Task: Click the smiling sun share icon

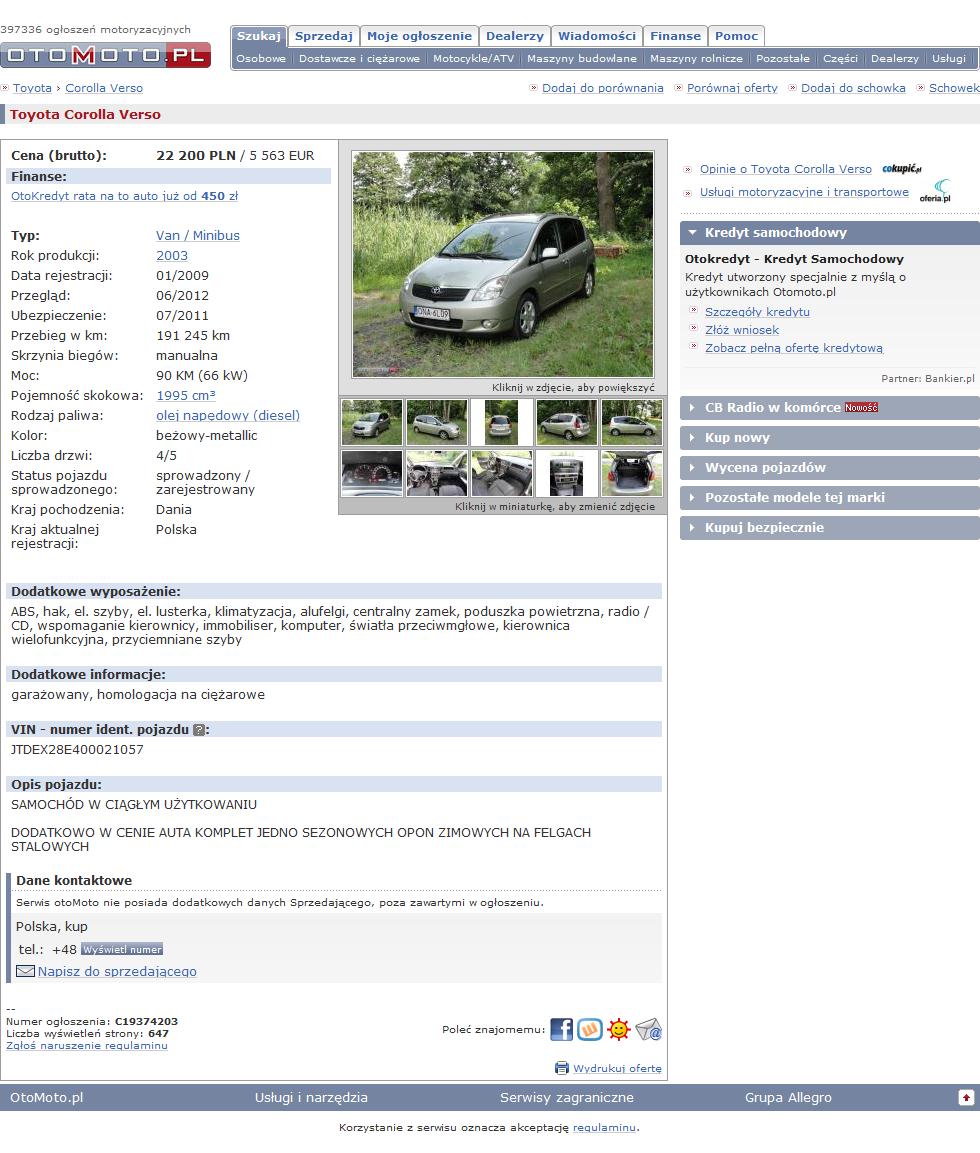Action: [619, 1029]
